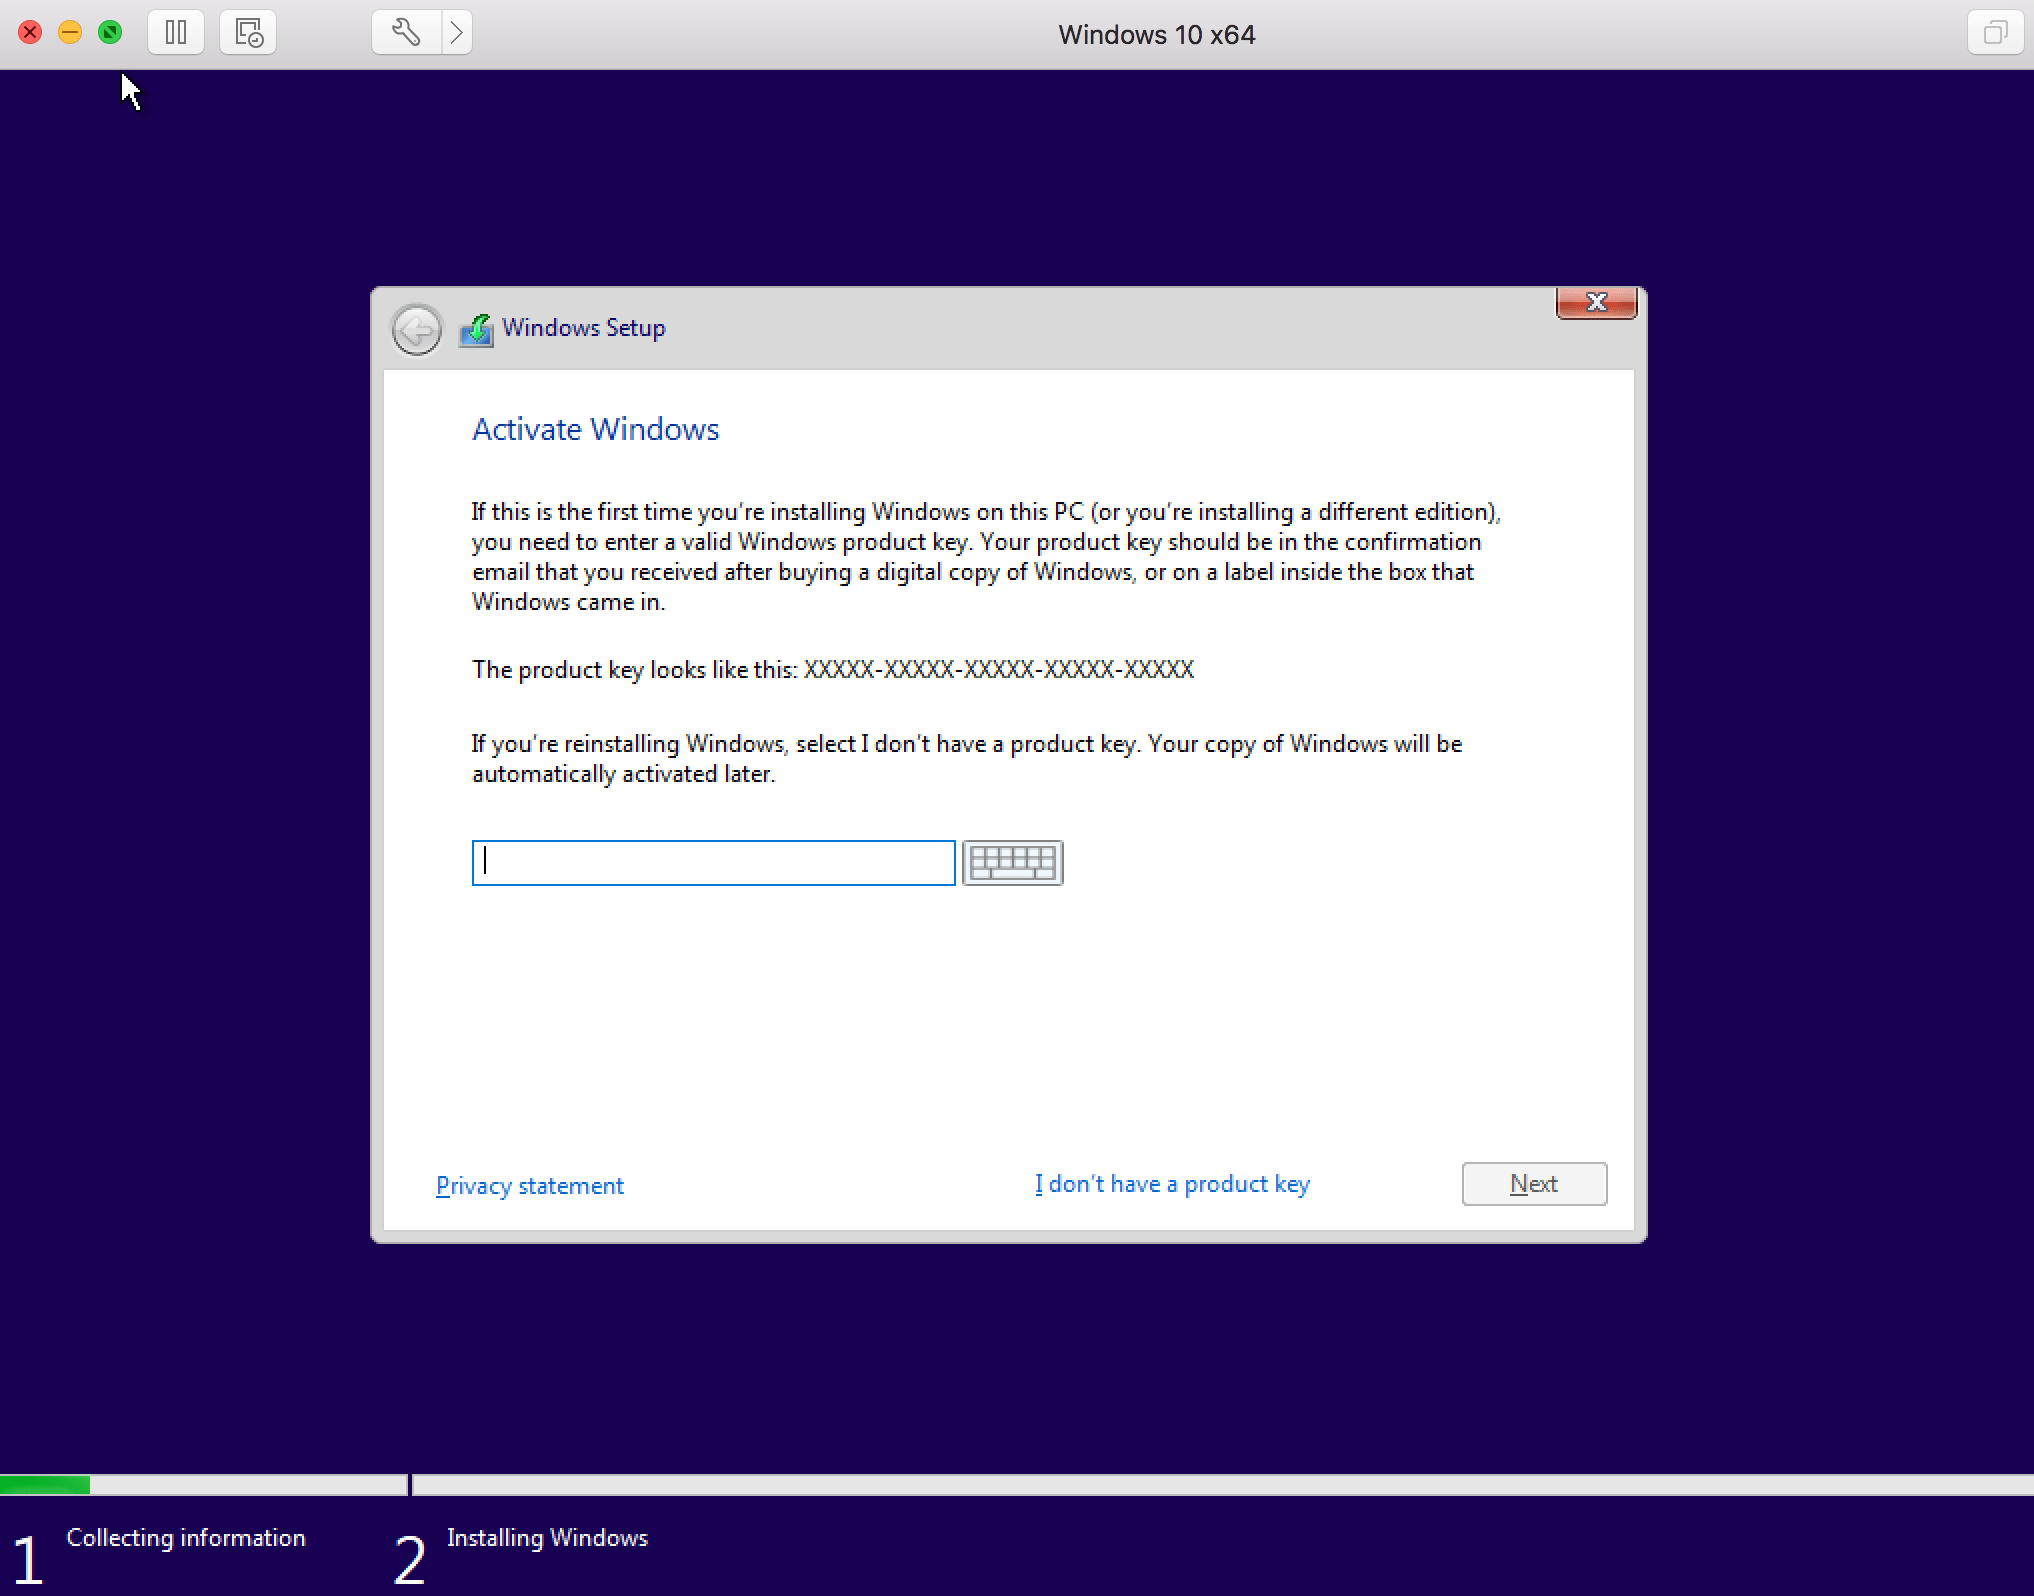Expand the toolbar forward arrow
The width and height of the screenshot is (2034, 1596).
tap(456, 33)
